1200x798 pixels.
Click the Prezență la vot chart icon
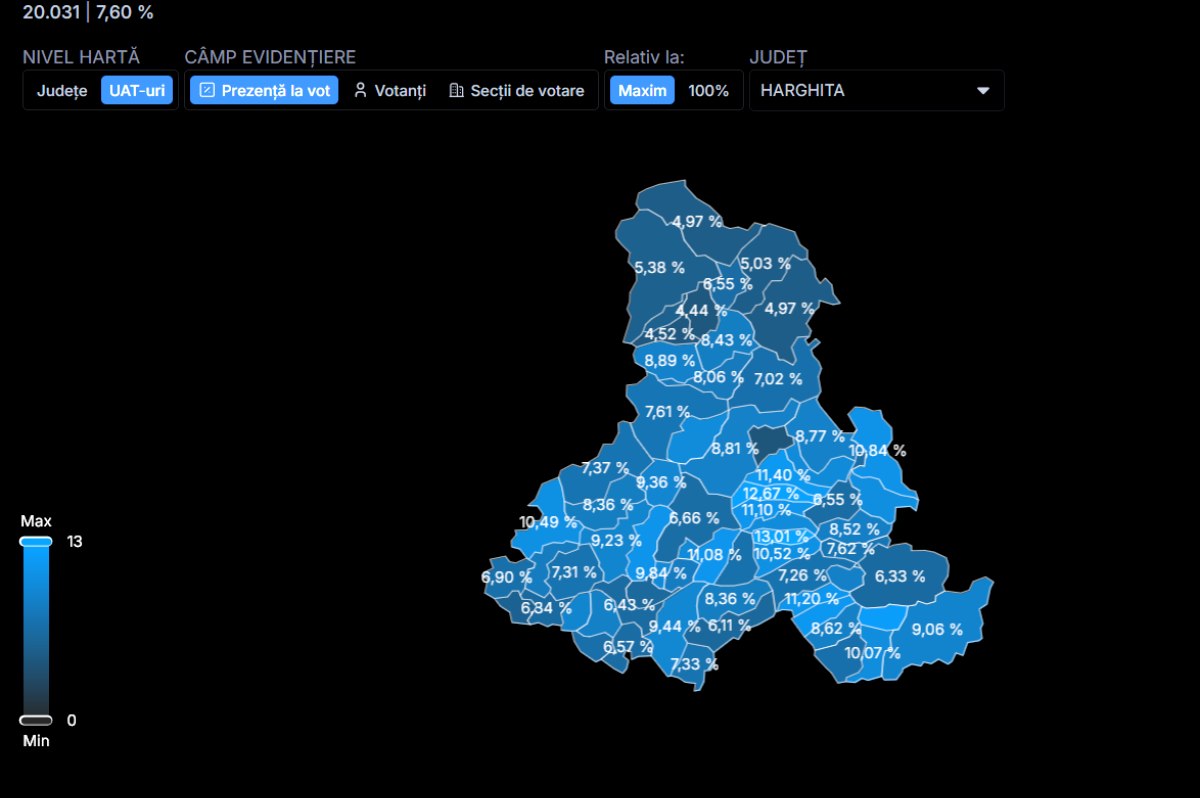(207, 90)
